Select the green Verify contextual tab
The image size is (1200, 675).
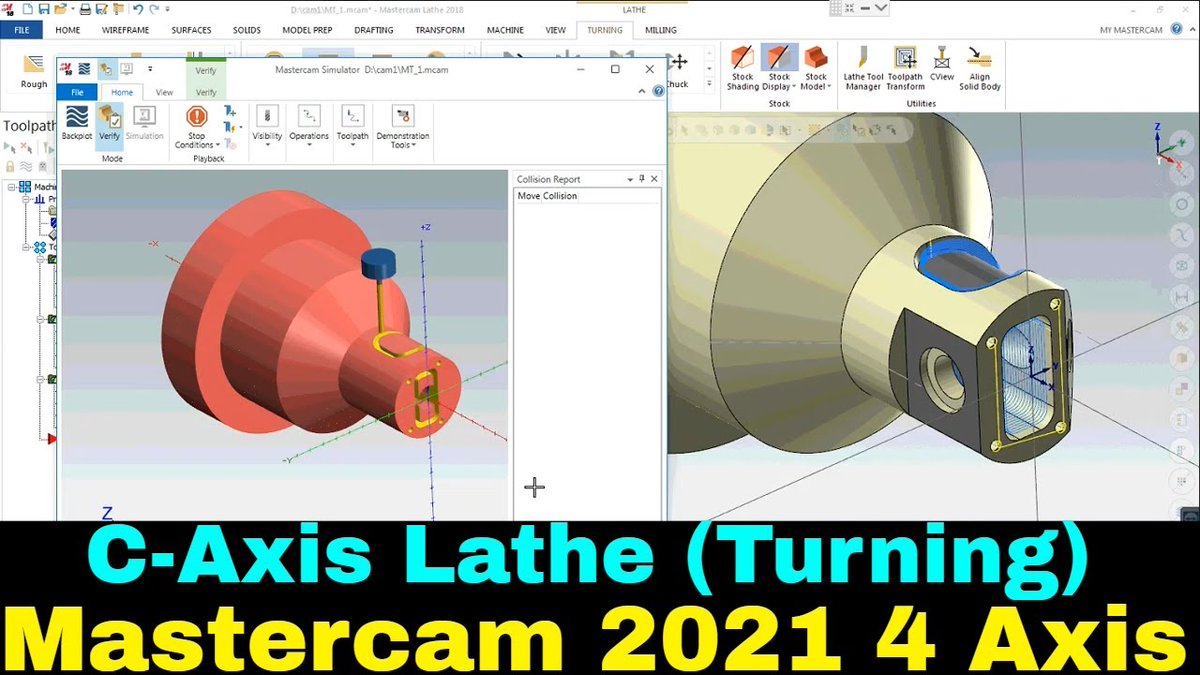[x=206, y=92]
